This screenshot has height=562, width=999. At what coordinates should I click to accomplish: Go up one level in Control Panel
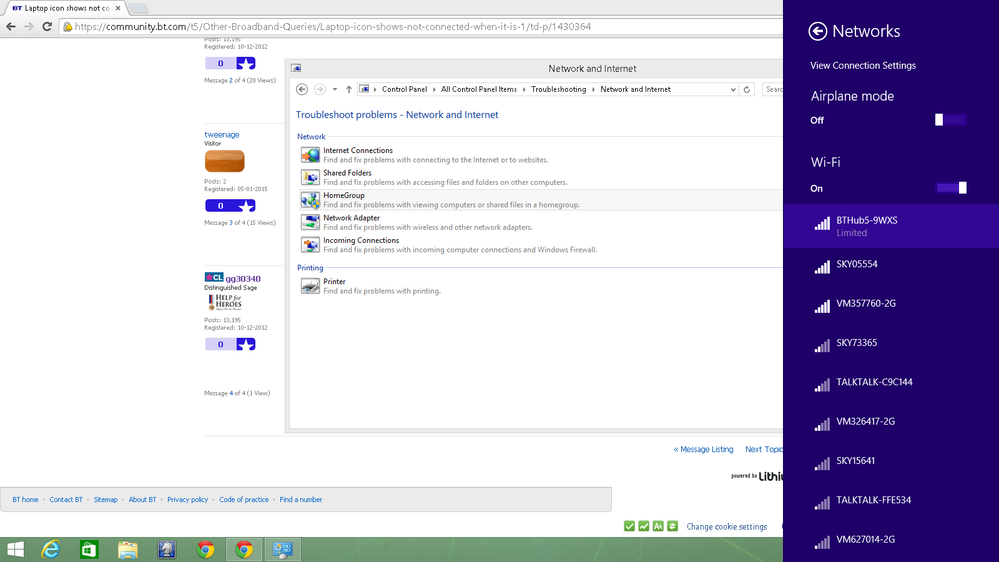349,89
